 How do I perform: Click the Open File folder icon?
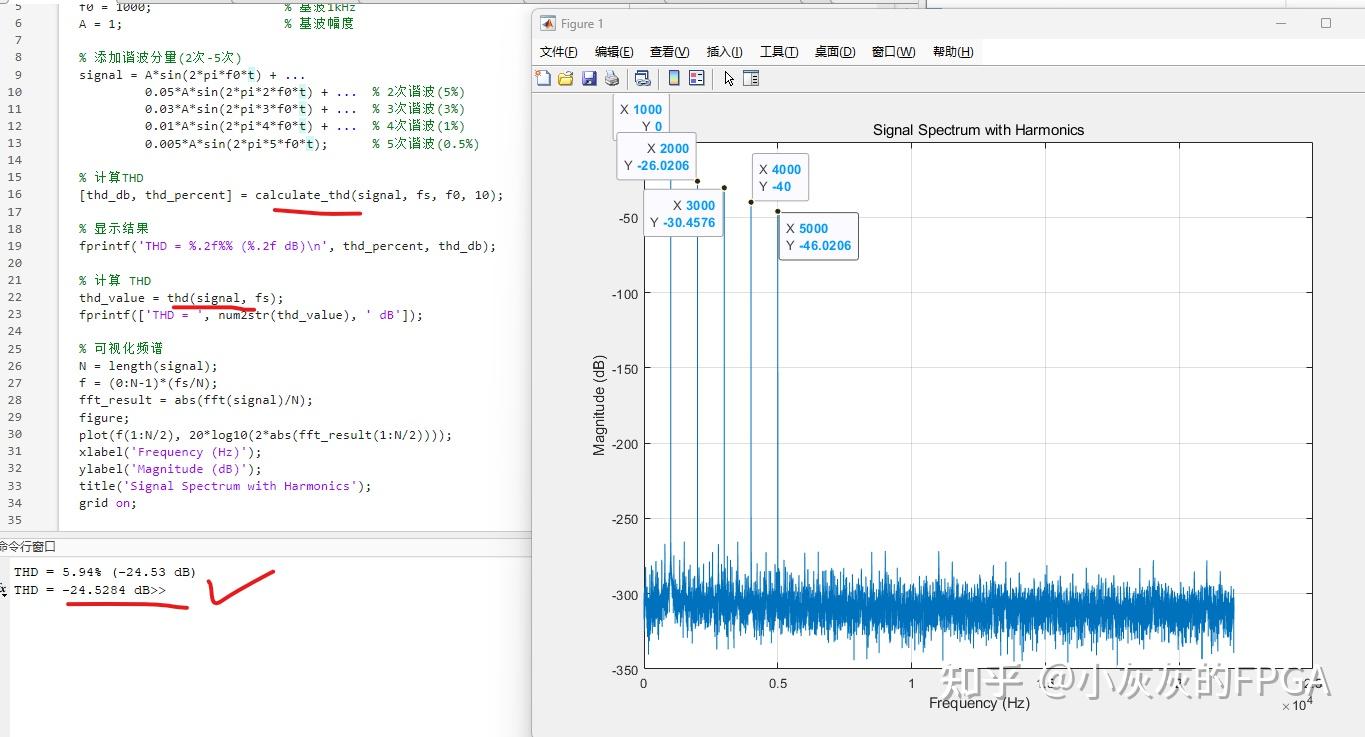[x=565, y=78]
